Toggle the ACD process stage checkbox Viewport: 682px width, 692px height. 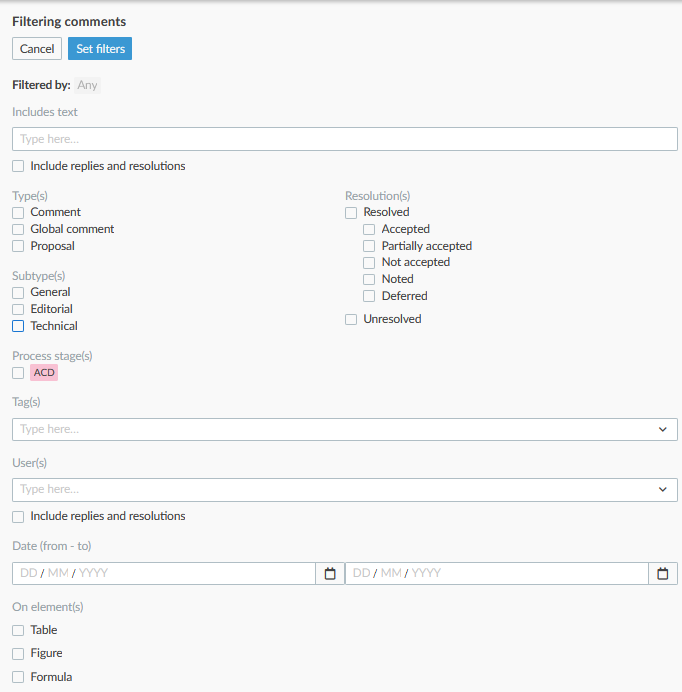click(x=18, y=373)
